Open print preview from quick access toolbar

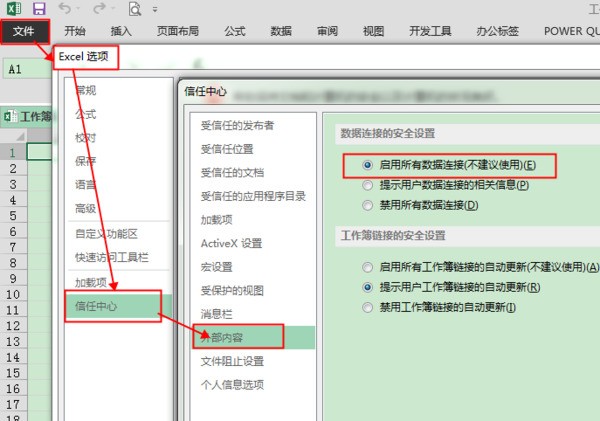point(135,8)
